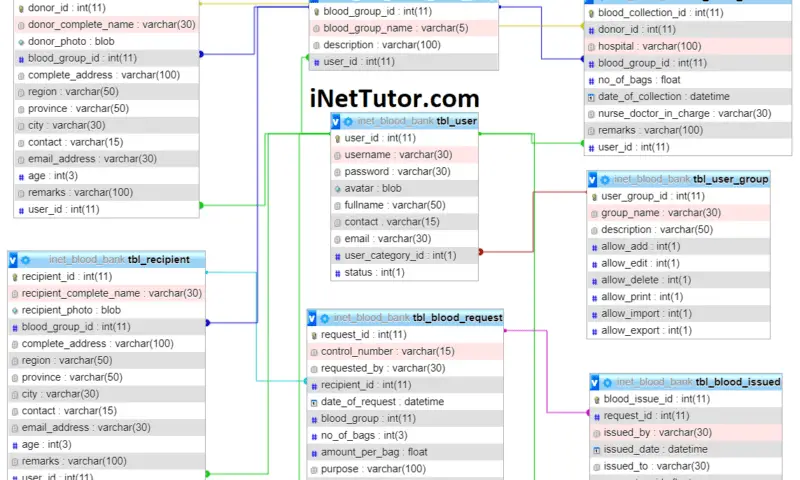Screen dimensions: 800x480
Task: Open the gear options for tbl_user_group
Action: click(x=605, y=179)
